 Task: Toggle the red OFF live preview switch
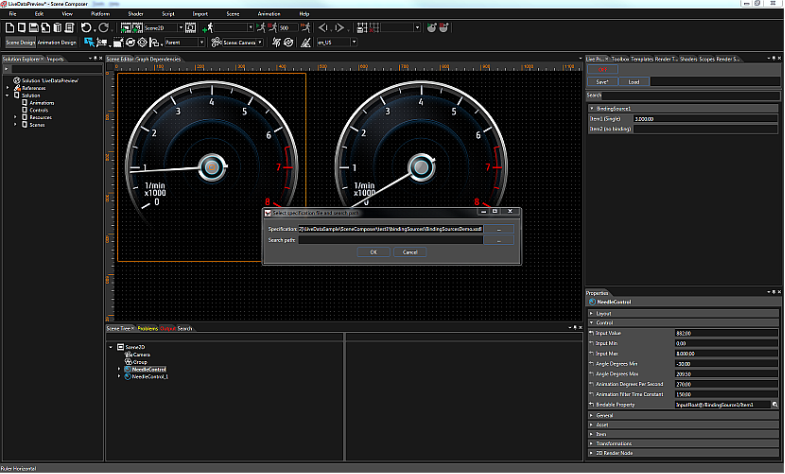(x=602, y=70)
